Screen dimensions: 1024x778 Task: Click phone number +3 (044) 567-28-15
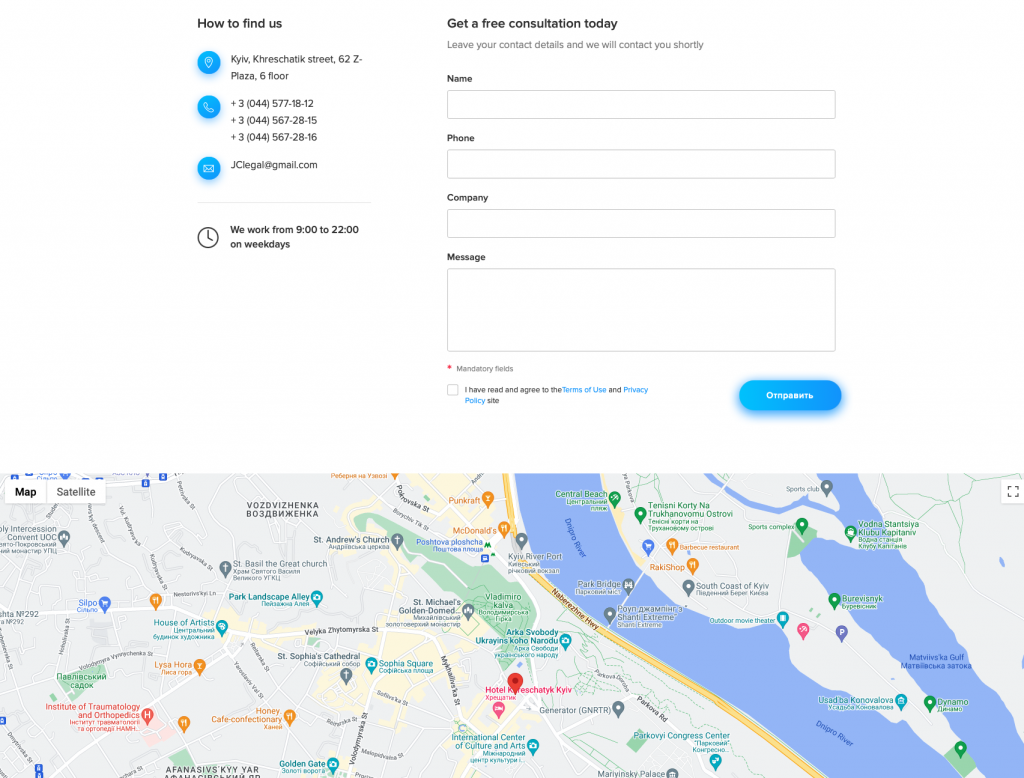point(274,121)
